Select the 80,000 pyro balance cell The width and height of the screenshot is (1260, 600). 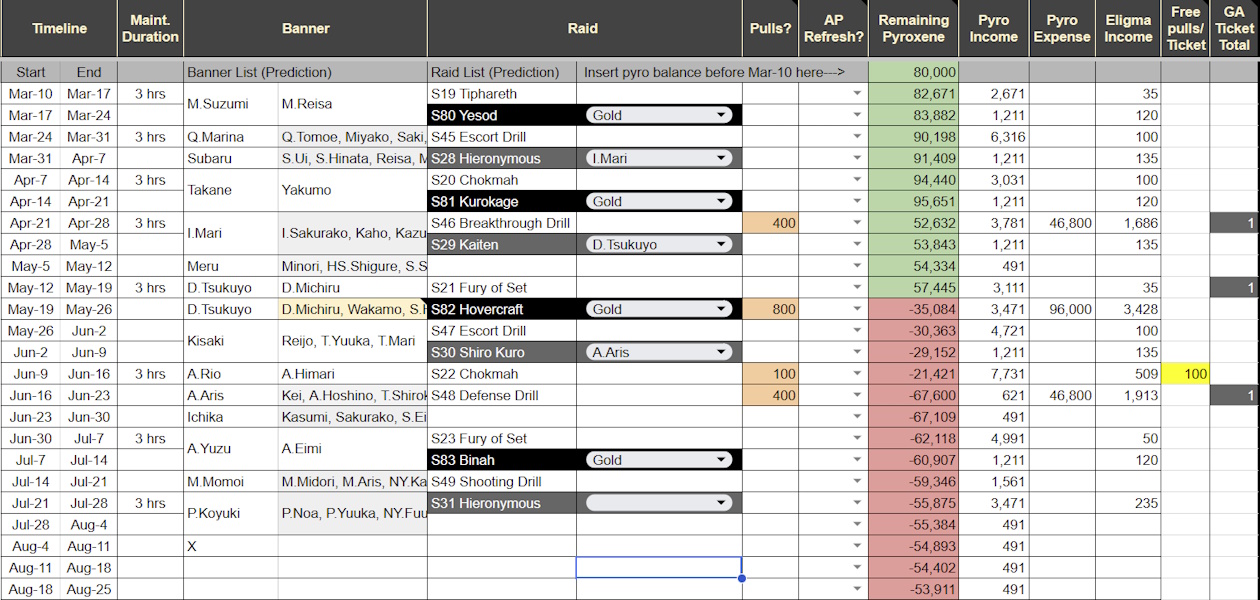point(914,72)
